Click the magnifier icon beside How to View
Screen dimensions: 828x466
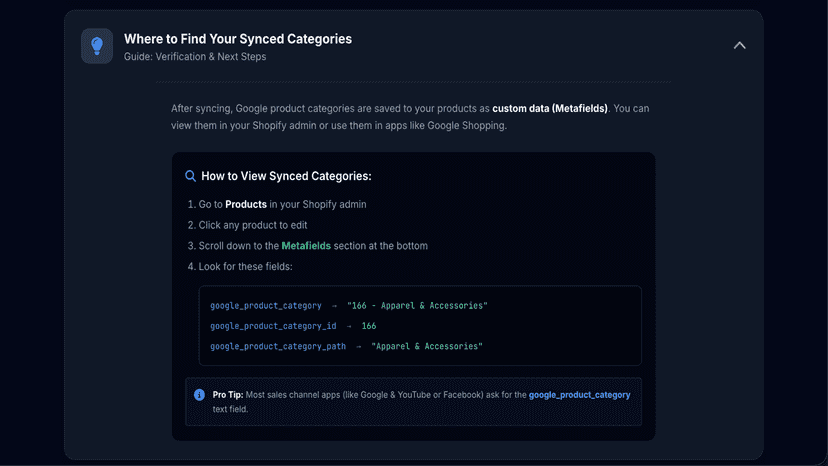coord(191,176)
